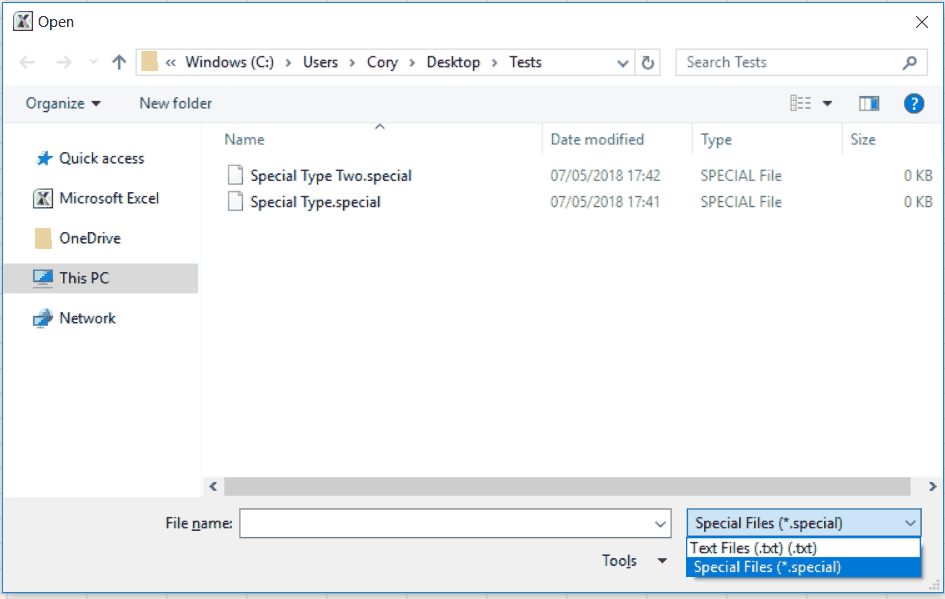Image resolution: width=945 pixels, height=599 pixels.
Task: Open the Help question mark icon
Action: 914,103
